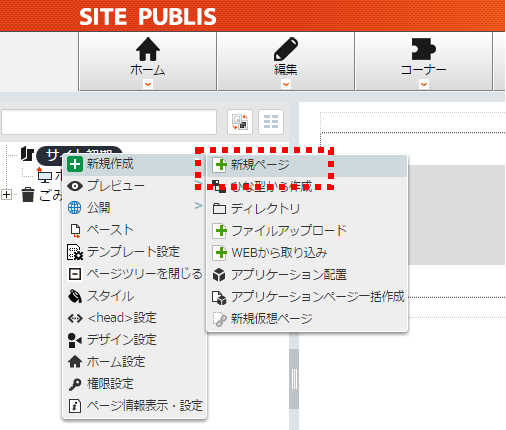Click the paint bucket icon beside スタイル
The width and height of the screenshot is (506, 430).
75,296
